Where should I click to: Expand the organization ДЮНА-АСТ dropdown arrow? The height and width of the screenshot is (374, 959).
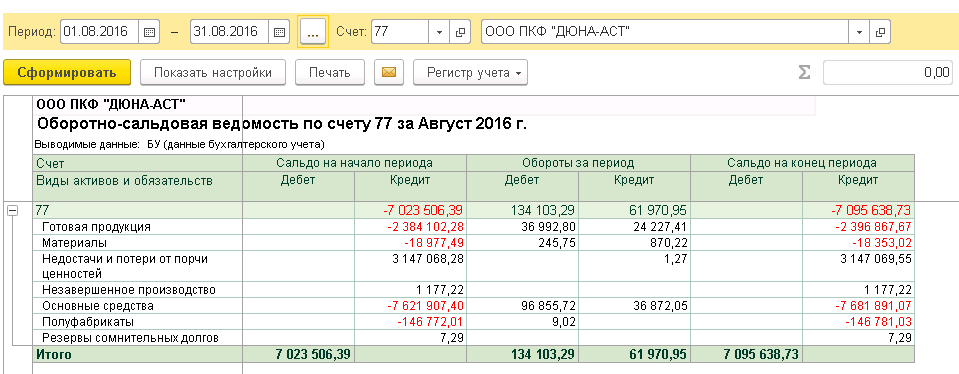[x=859, y=32]
